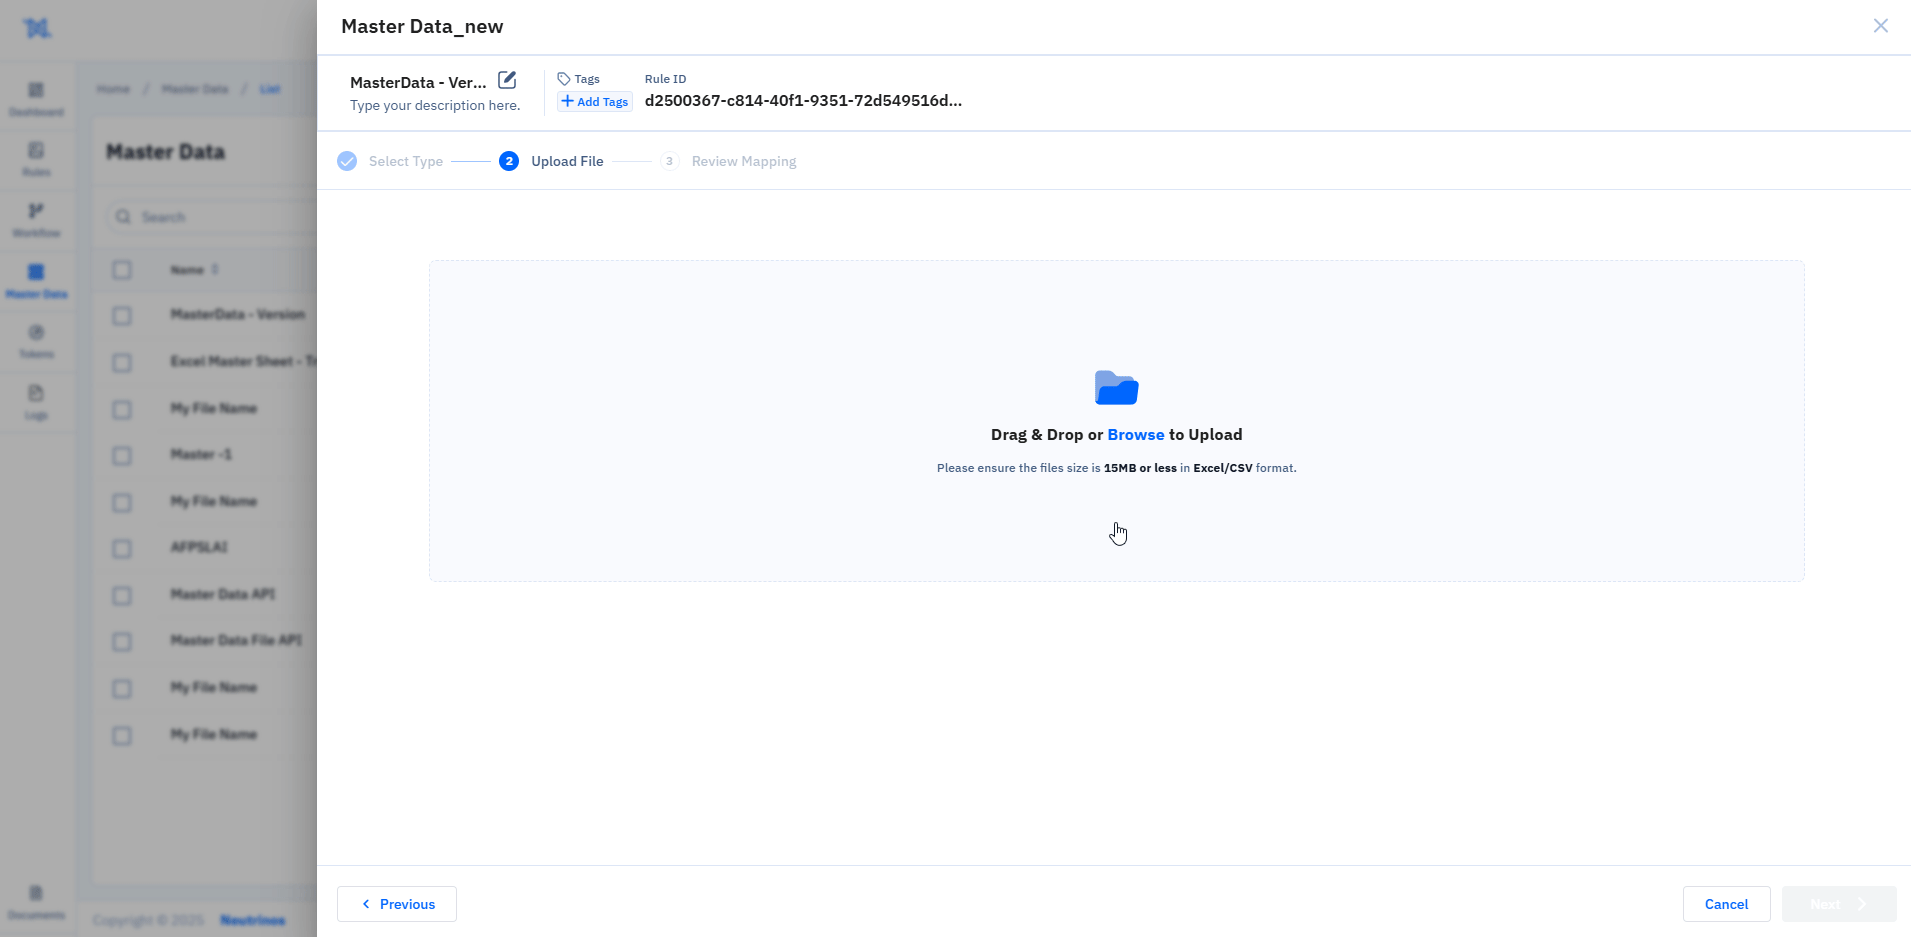Viewport: 1911px width, 937px height.
Task: Select the completed Select Type step
Action: [x=390, y=161]
